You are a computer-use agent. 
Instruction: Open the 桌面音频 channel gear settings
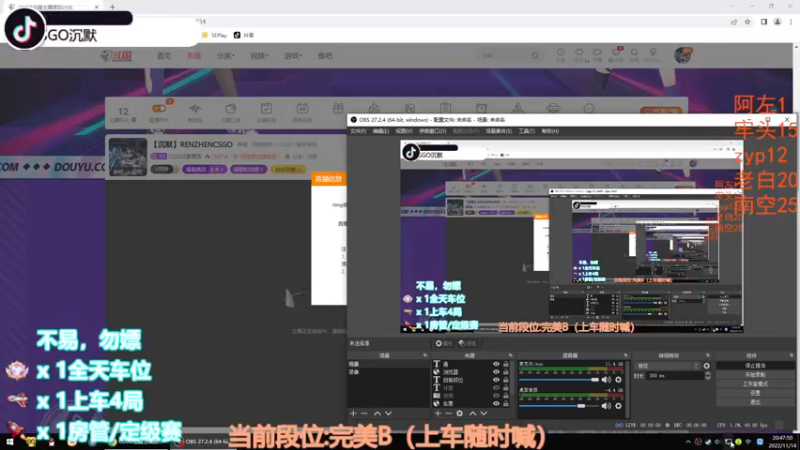(618, 406)
